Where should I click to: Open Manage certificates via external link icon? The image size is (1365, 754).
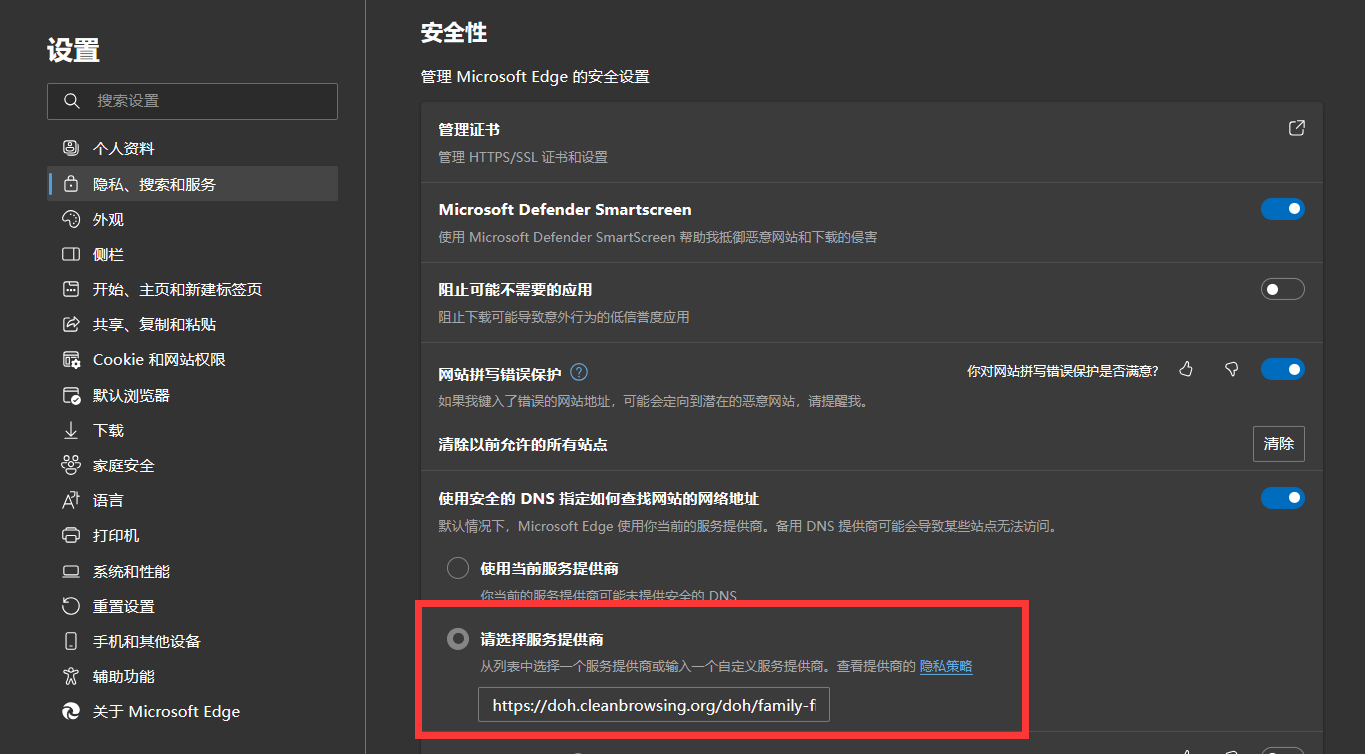tap(1296, 128)
